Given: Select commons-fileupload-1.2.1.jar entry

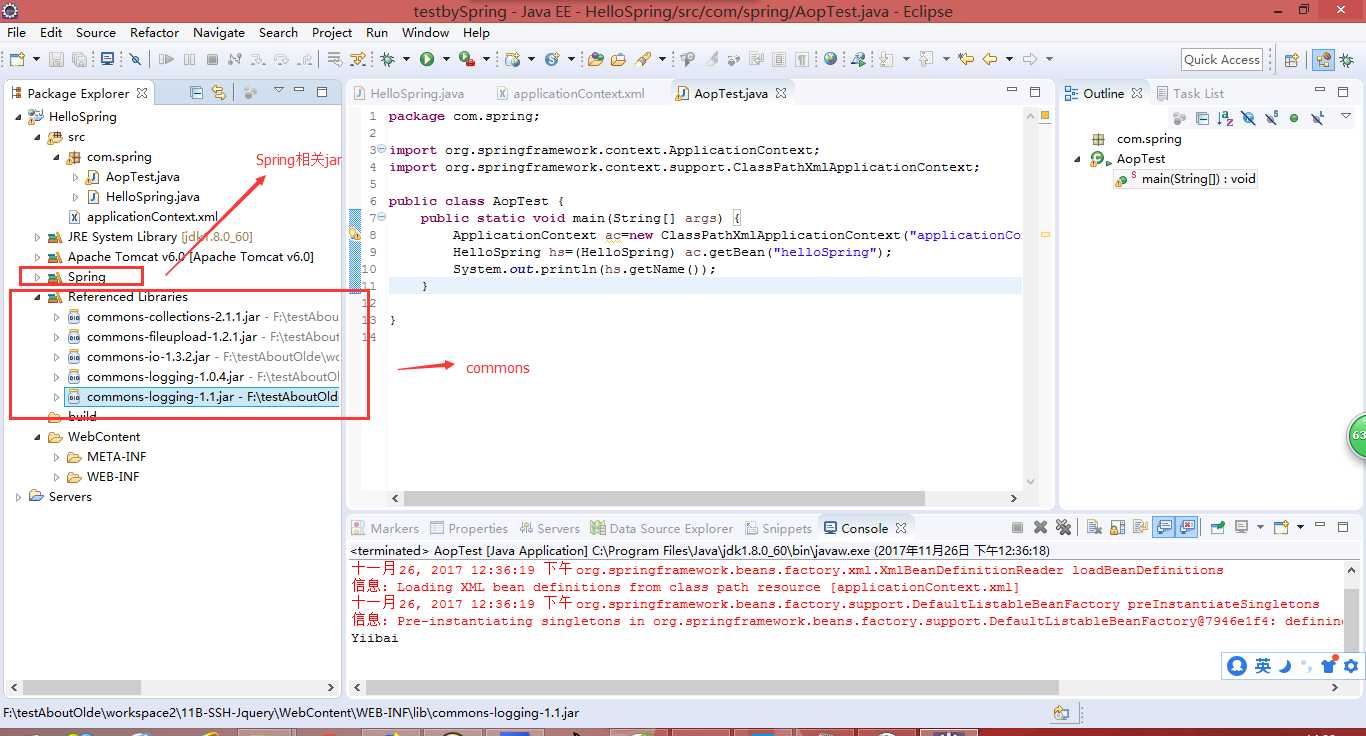Looking at the screenshot, I should (171, 337).
